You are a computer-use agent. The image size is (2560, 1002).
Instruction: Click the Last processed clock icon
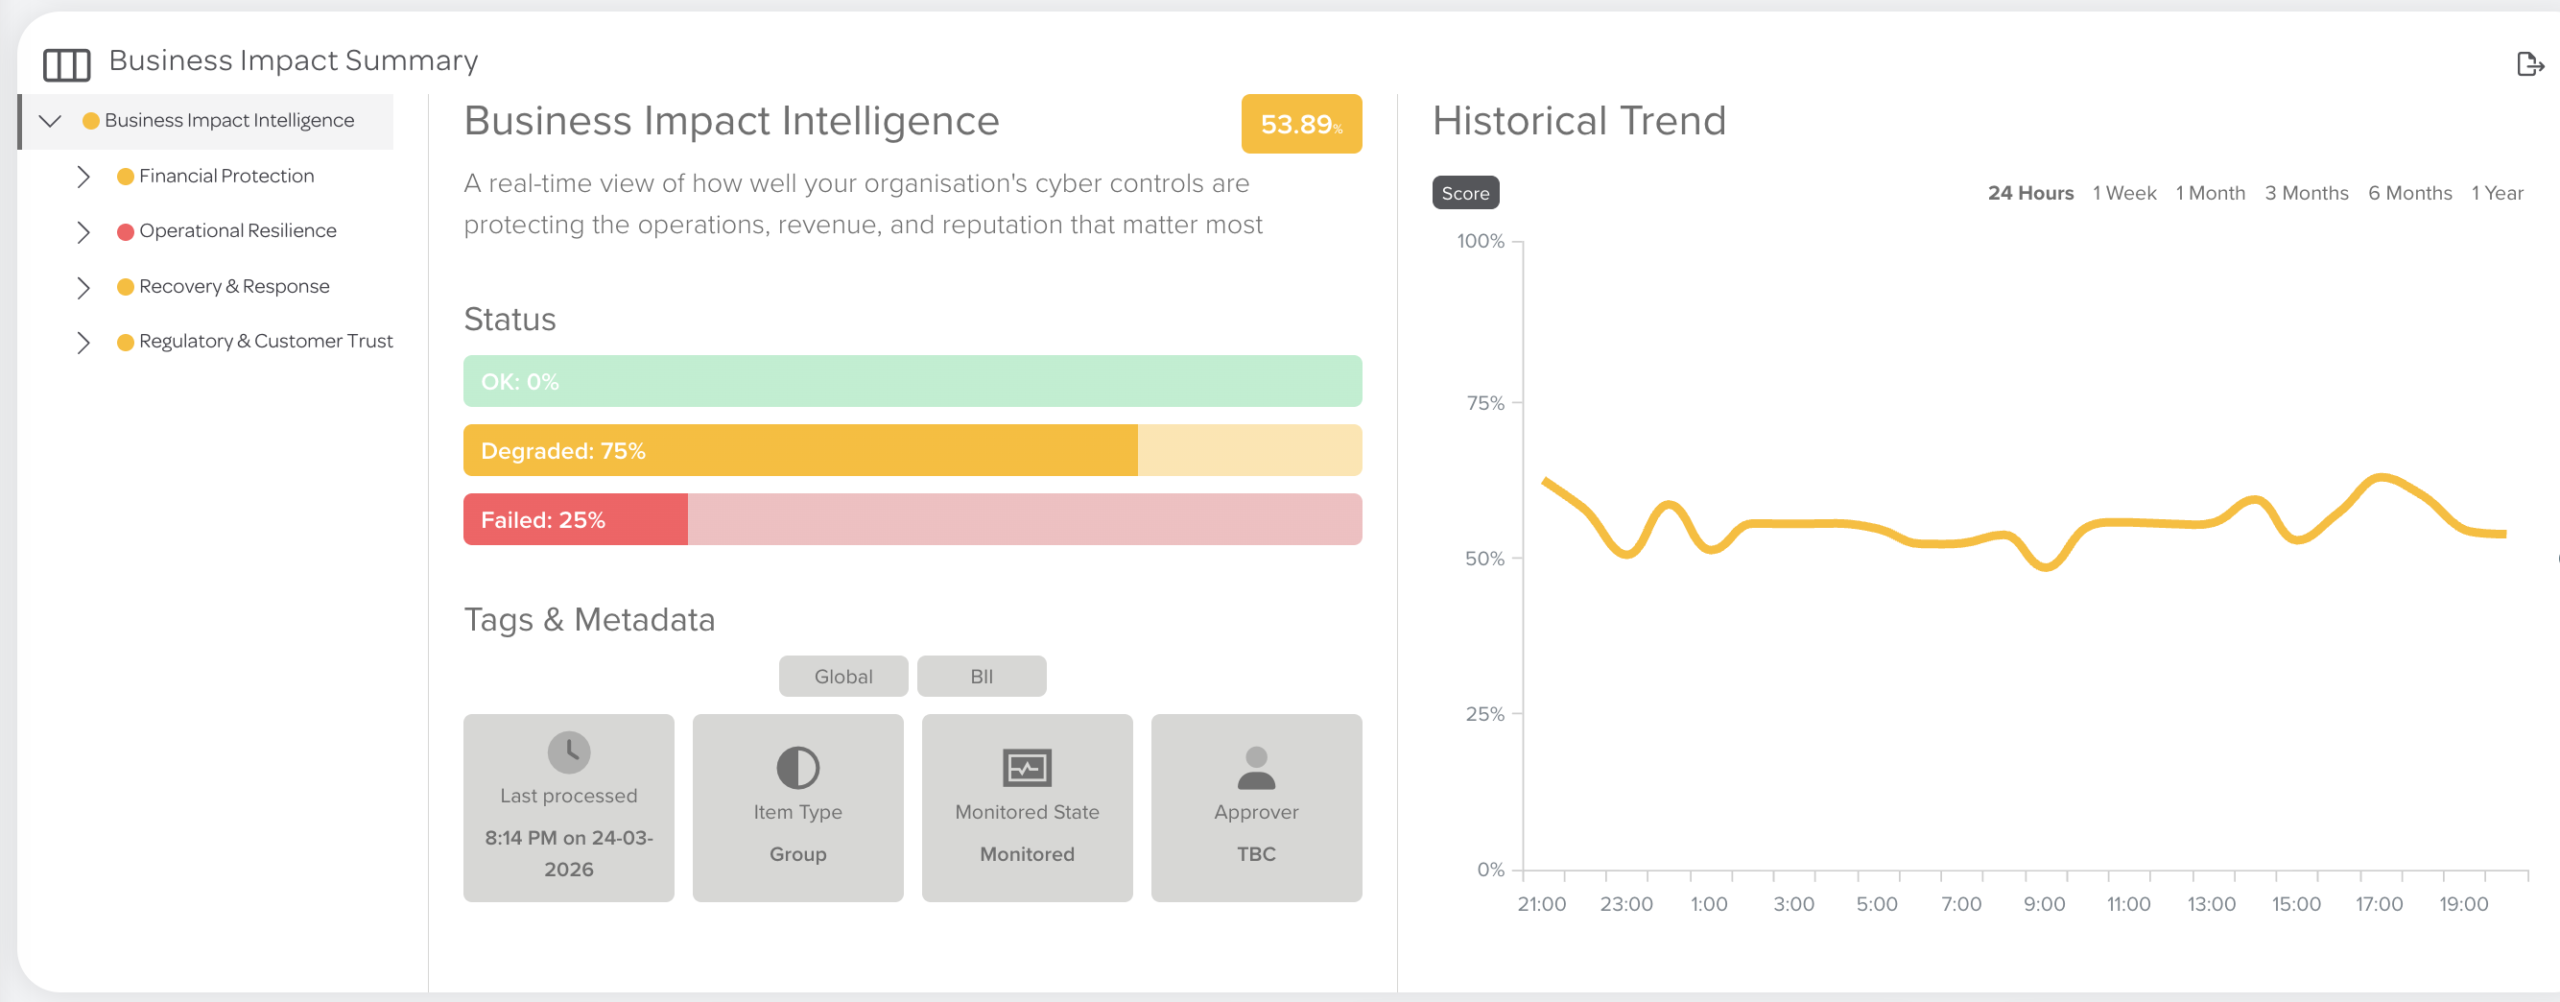pyautogui.click(x=569, y=752)
